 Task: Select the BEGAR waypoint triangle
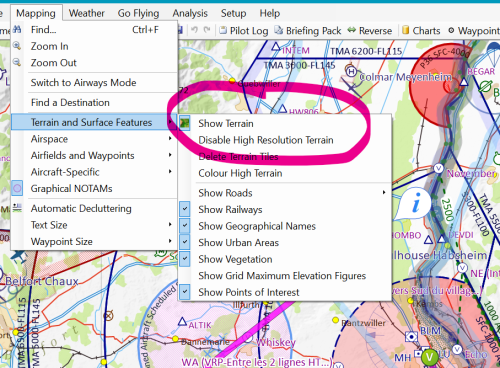(x=464, y=81)
